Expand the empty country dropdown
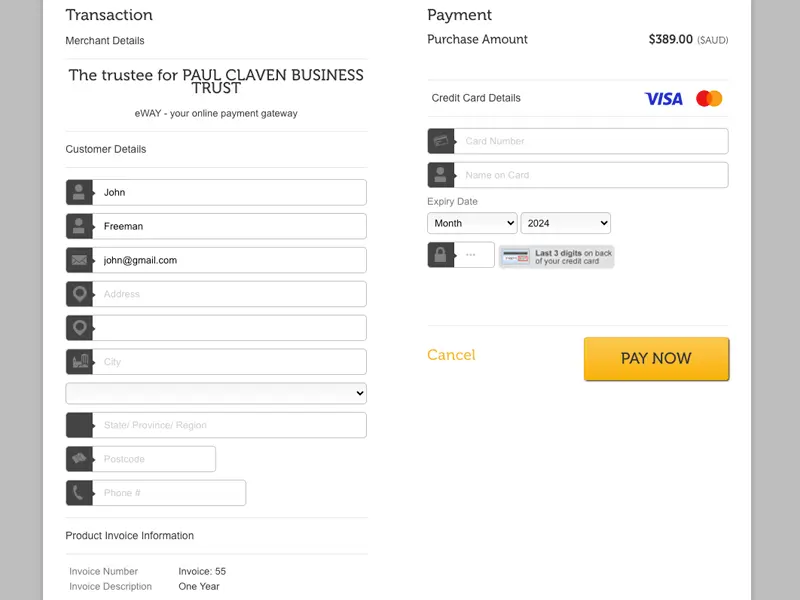The width and height of the screenshot is (800, 600). tap(216, 393)
